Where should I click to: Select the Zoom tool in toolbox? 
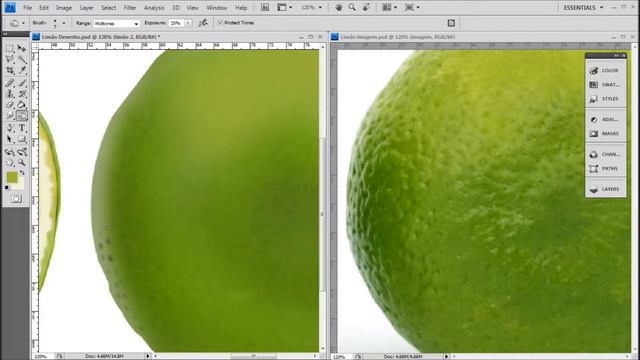(x=22, y=163)
